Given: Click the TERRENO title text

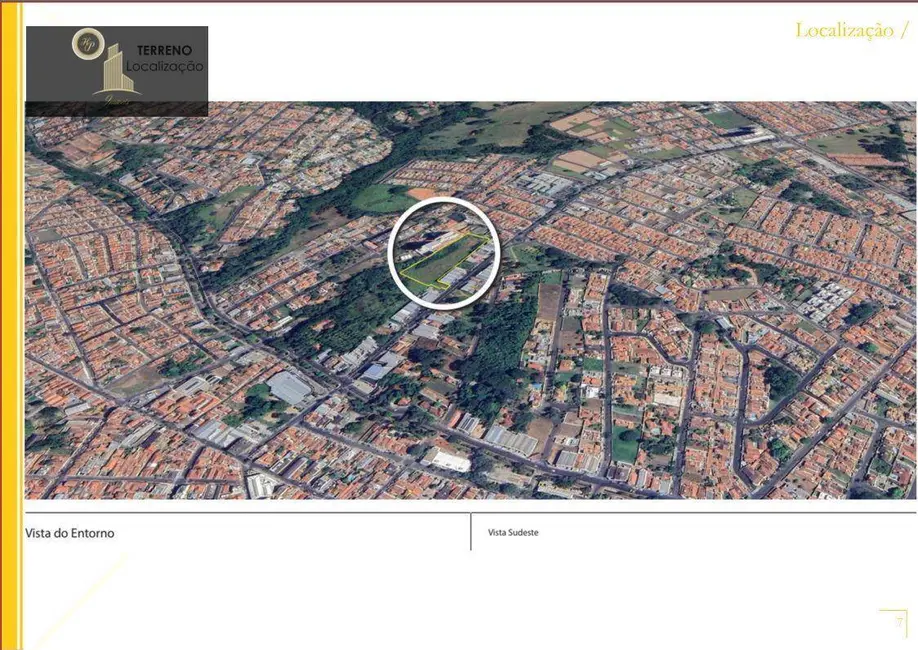Looking at the screenshot, I should [164, 49].
